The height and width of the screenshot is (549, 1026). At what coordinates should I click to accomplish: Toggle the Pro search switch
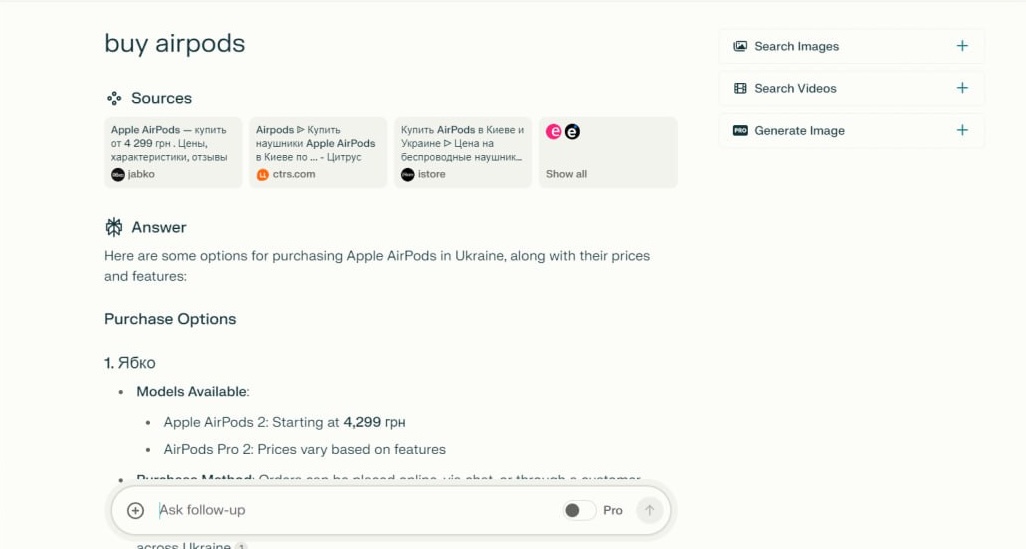pos(578,510)
